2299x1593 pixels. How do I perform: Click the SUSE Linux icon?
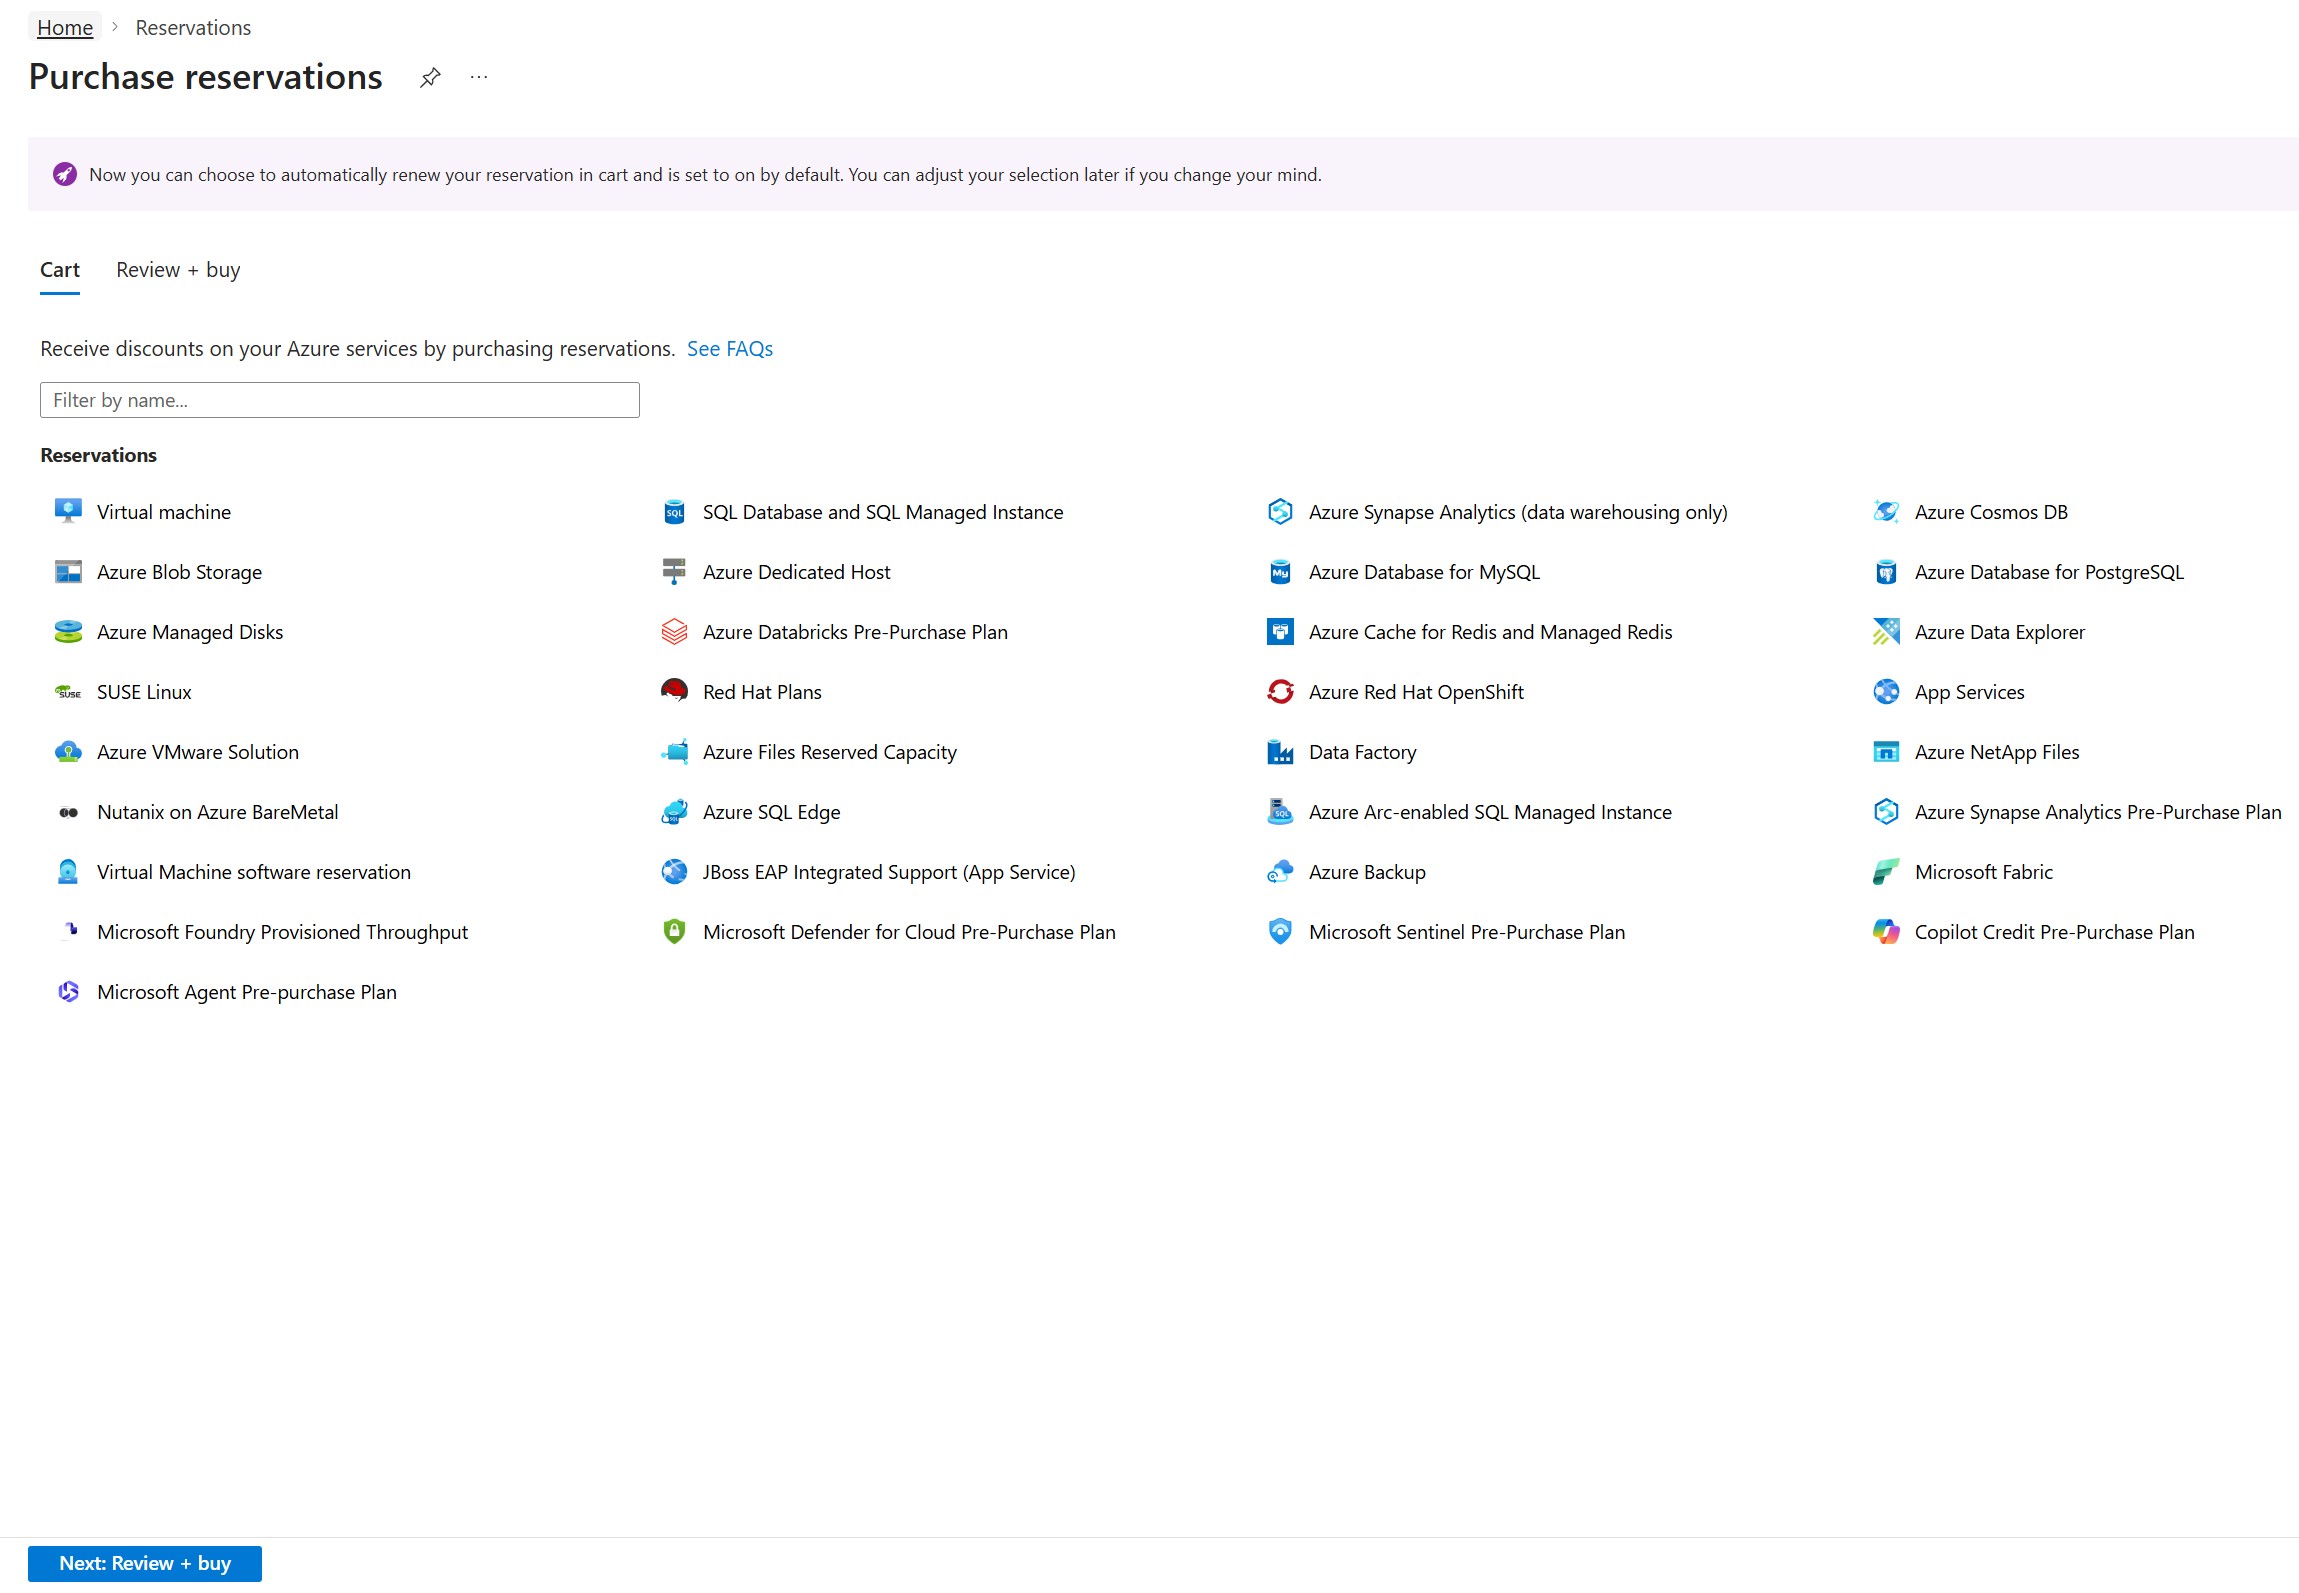click(x=68, y=692)
